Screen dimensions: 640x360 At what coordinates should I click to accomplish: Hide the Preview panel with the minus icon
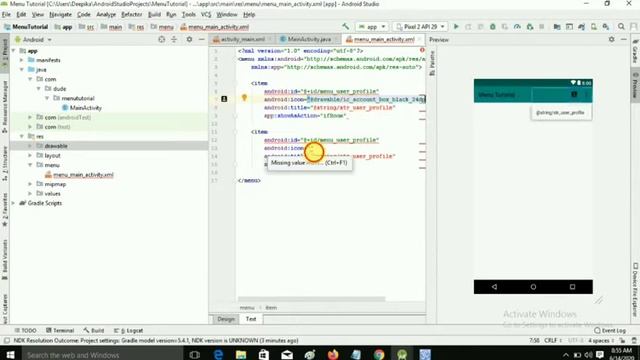point(624,40)
